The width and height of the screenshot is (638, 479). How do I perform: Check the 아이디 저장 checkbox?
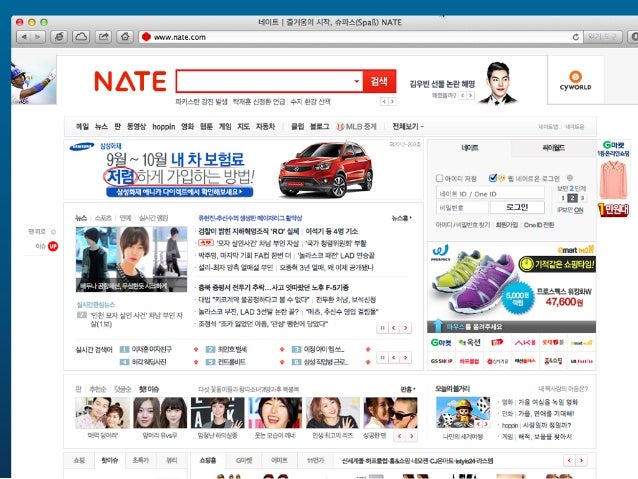[x=439, y=178]
